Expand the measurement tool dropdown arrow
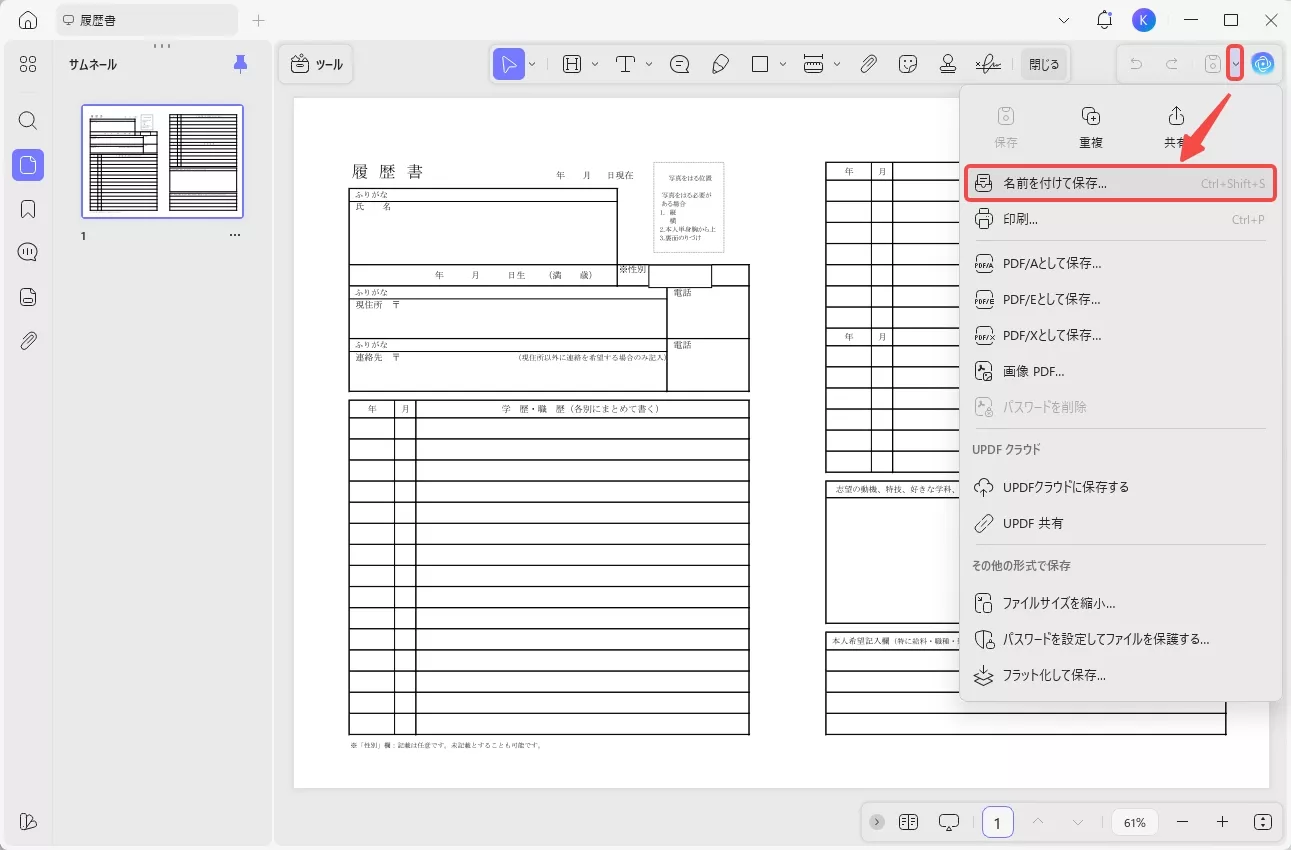Viewport: 1291px width, 850px height. click(837, 64)
